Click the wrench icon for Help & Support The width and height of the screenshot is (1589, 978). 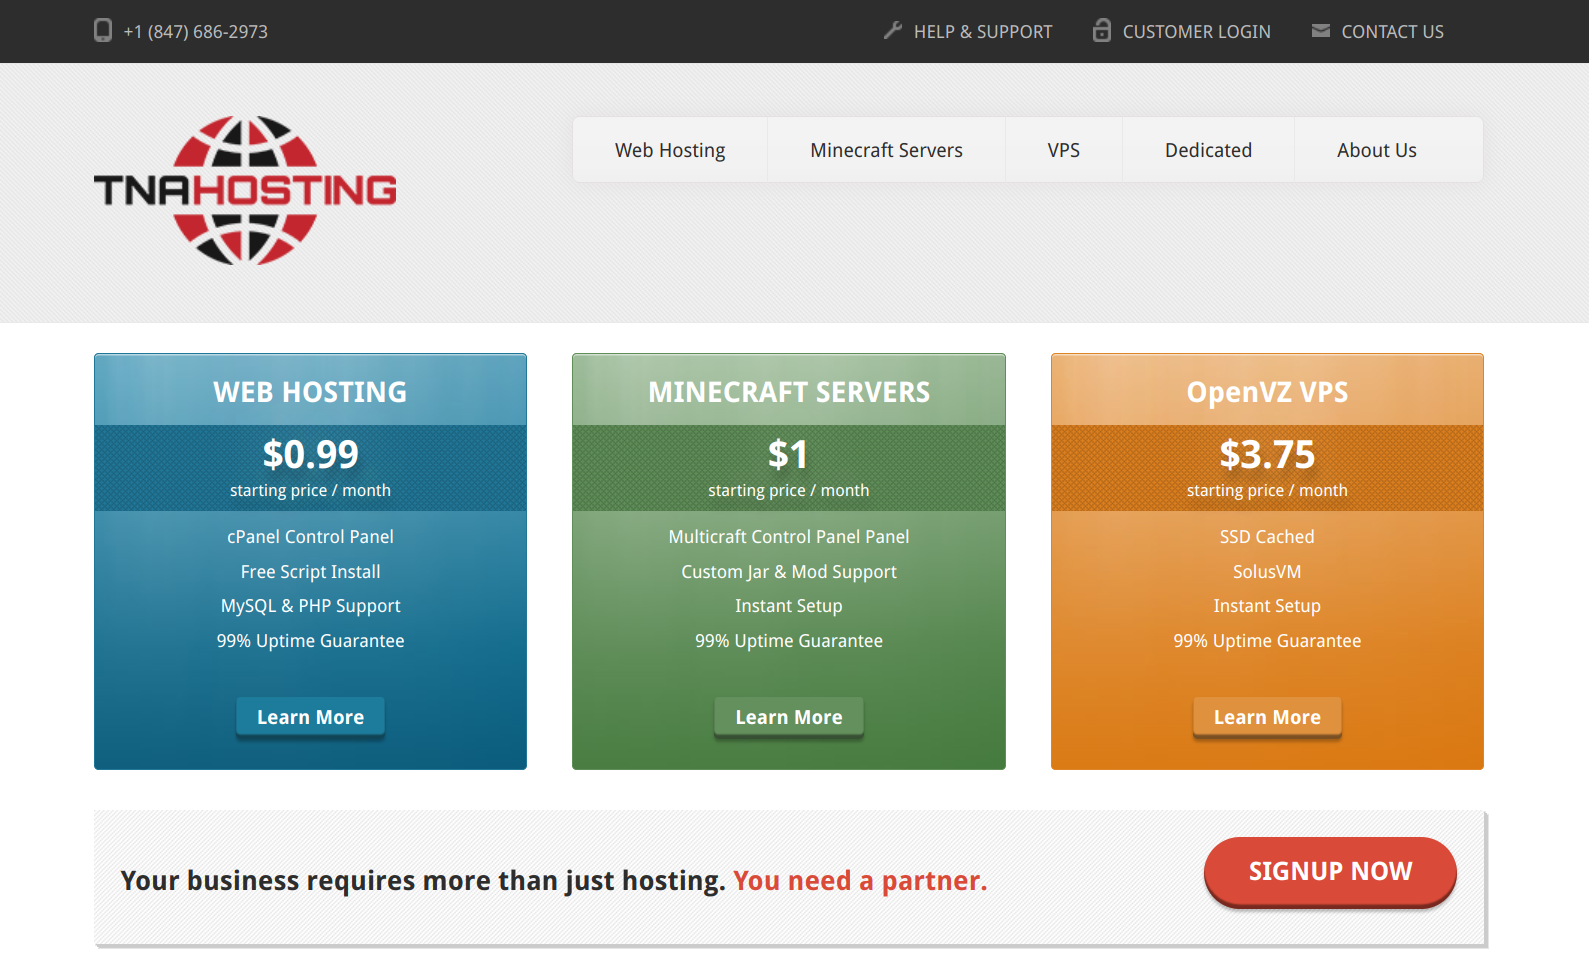point(893,31)
